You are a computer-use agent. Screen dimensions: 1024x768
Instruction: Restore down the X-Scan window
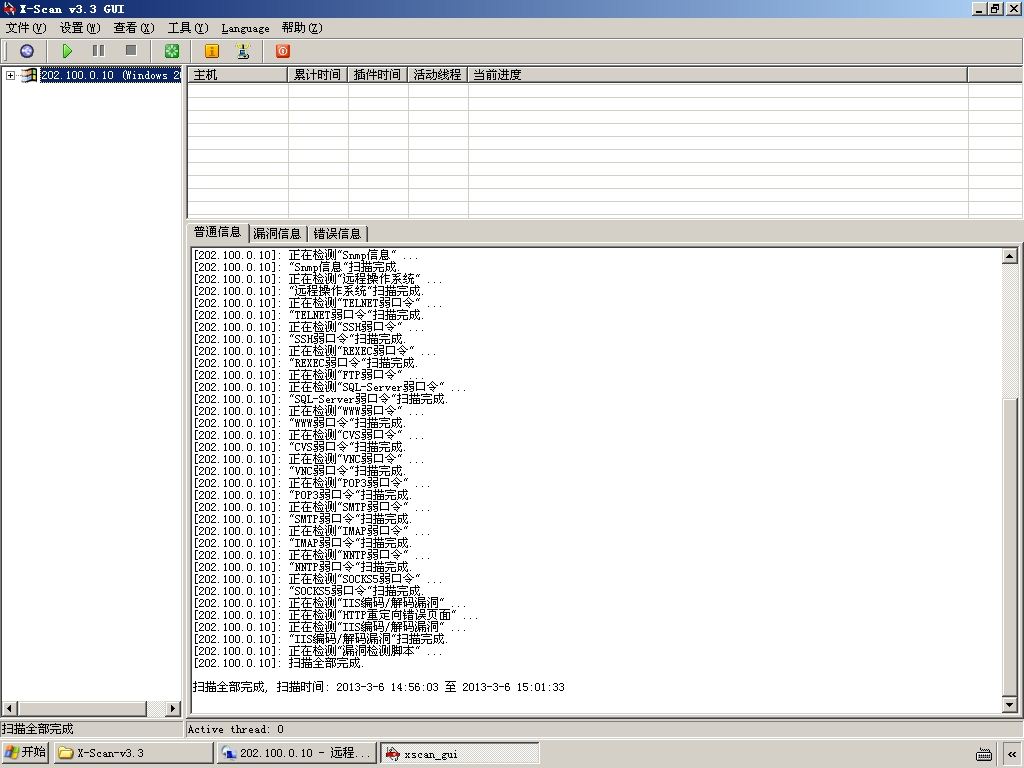(x=995, y=8)
